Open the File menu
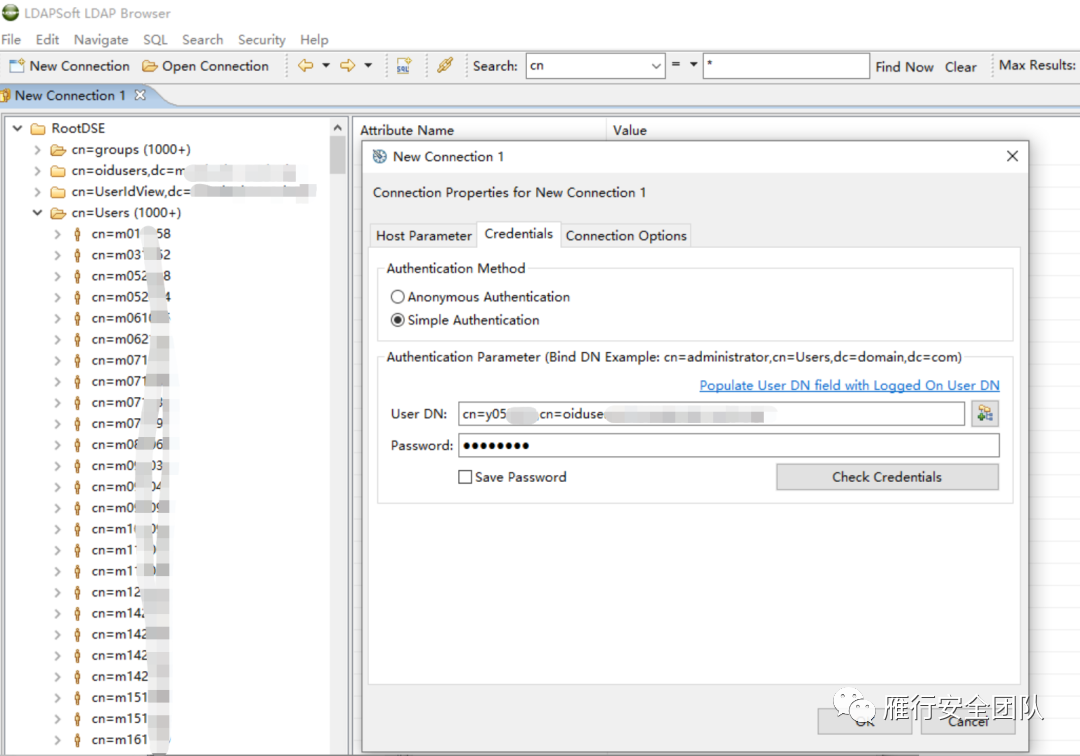This screenshot has height=756, width=1080. tap(11, 40)
